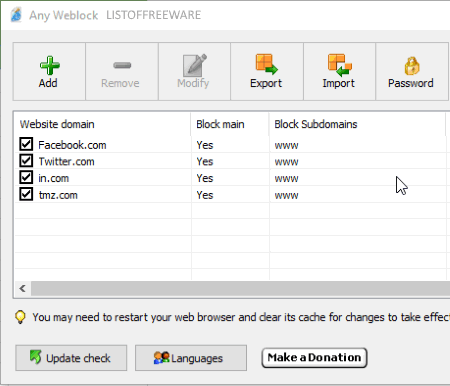Click Yes cell in Facebook.com row
The height and width of the screenshot is (386, 450).
coord(205,145)
